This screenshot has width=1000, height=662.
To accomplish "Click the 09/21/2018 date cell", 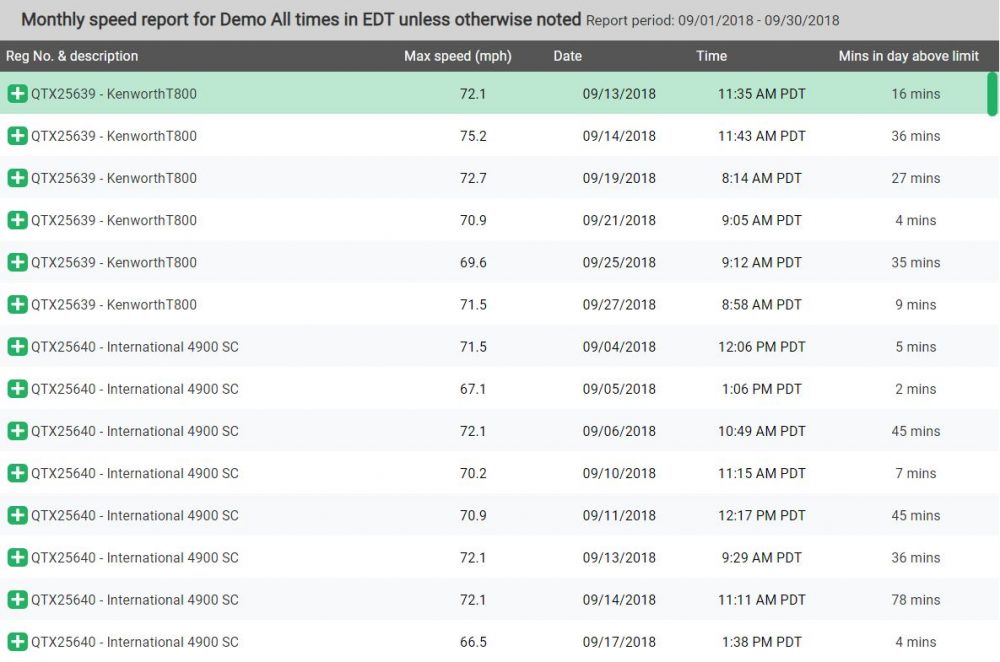I will coord(619,220).
